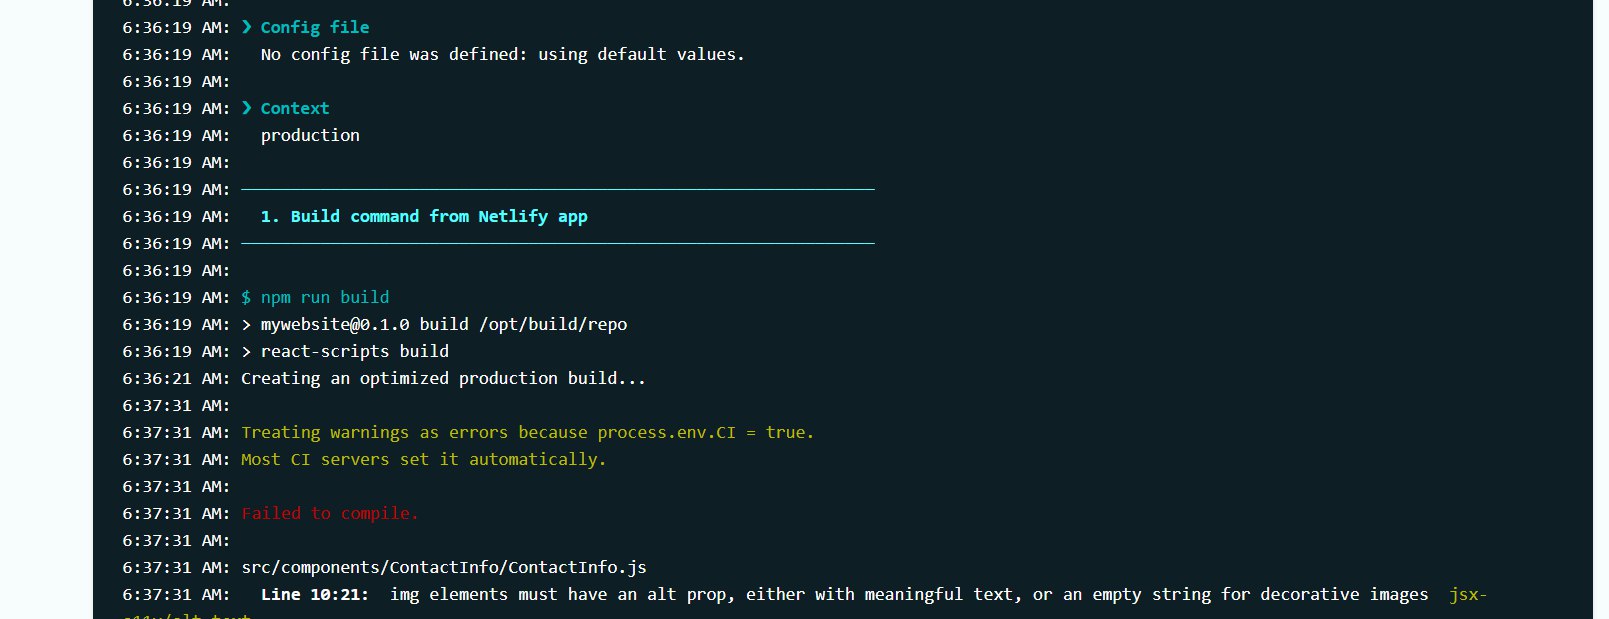
Task: Click 'Creating an optimized production build...' line
Action: point(444,378)
